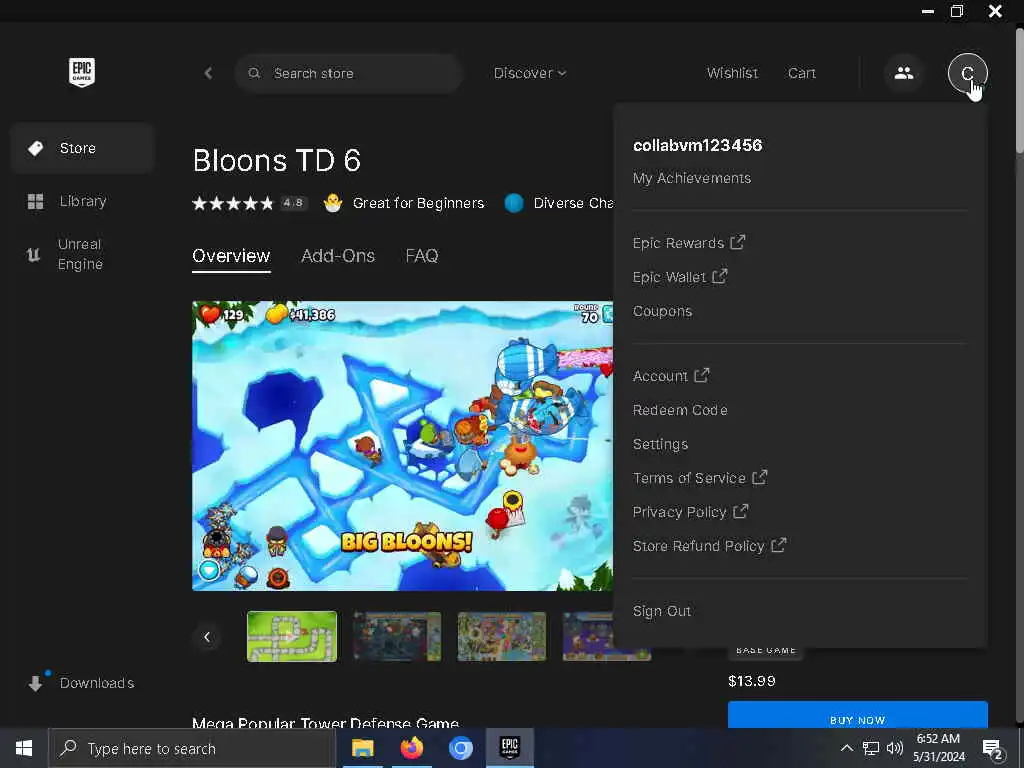Switch to the Overview tab
Image resolution: width=1024 pixels, height=768 pixels.
tap(231, 255)
